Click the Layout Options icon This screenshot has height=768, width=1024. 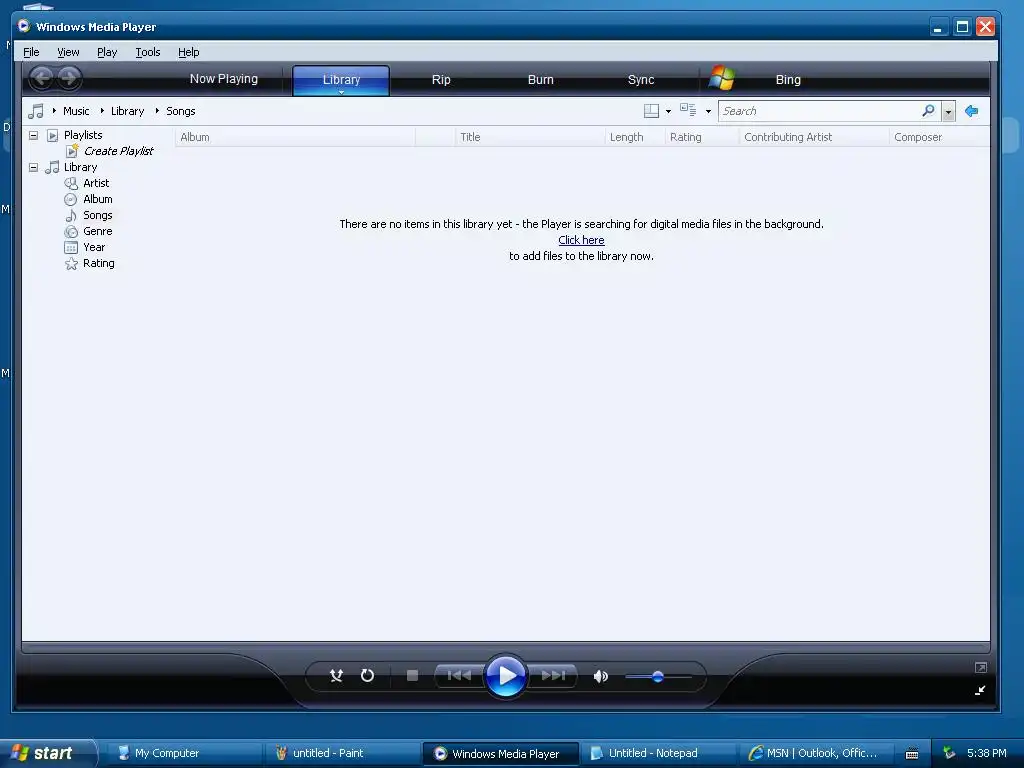click(651, 111)
